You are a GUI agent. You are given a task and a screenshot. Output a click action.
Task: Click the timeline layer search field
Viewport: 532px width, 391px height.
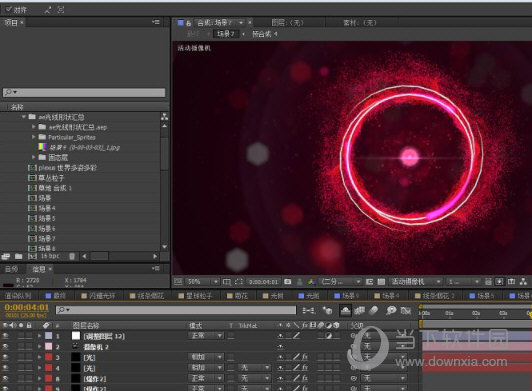click(x=176, y=310)
